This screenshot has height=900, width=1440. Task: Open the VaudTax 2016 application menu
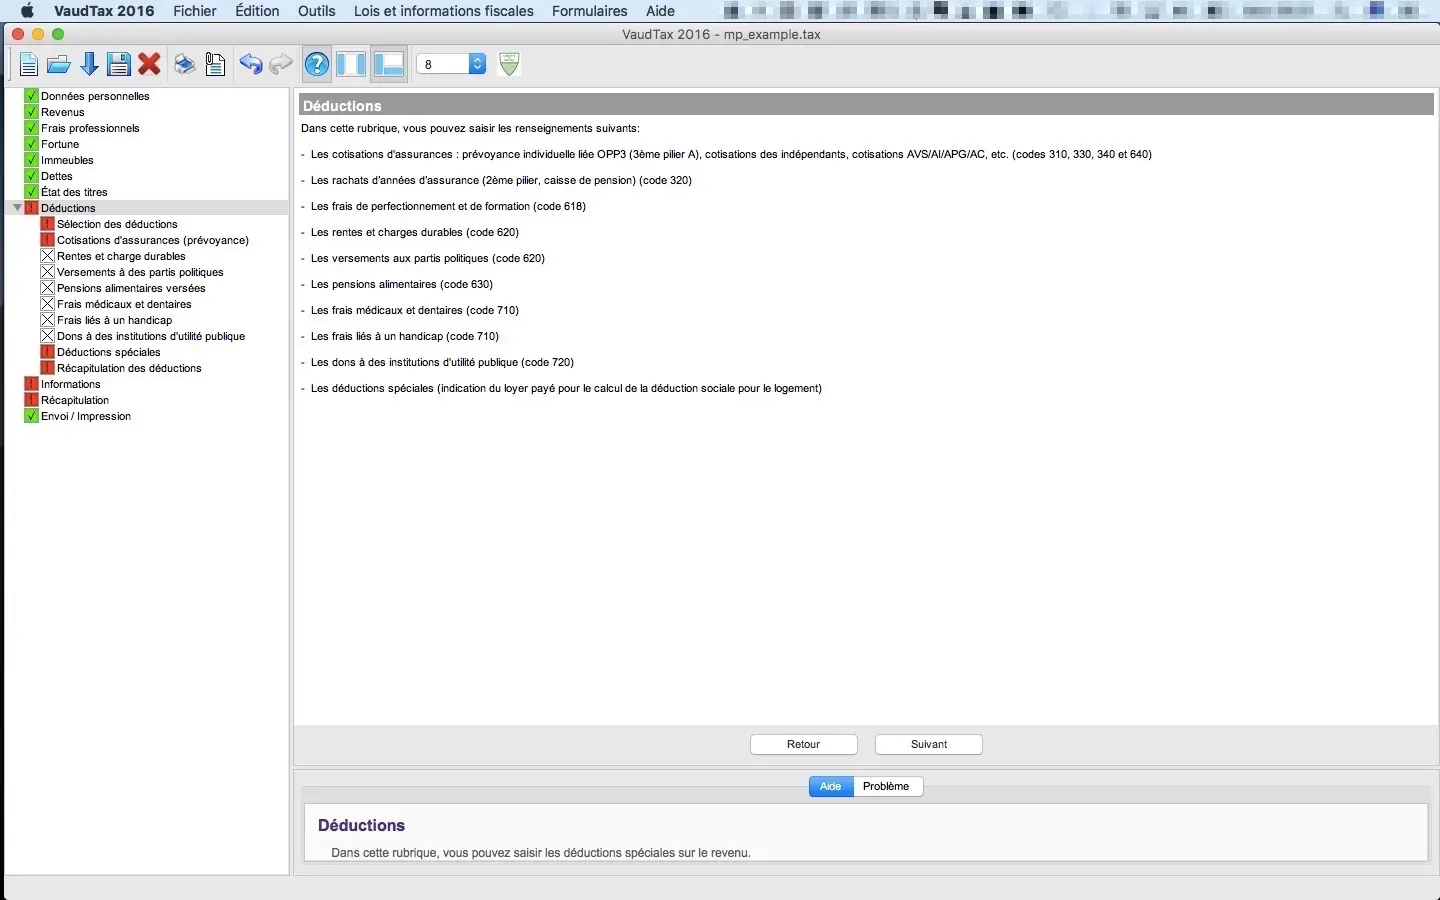(x=104, y=11)
